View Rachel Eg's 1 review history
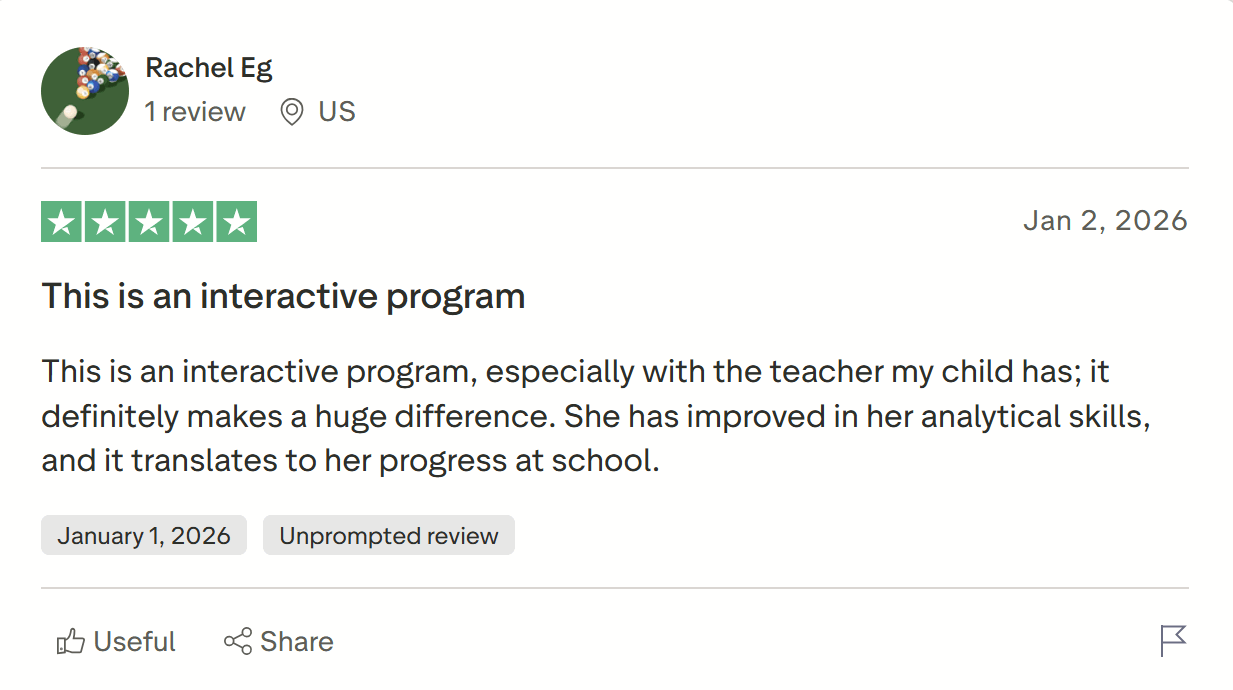 pos(195,111)
